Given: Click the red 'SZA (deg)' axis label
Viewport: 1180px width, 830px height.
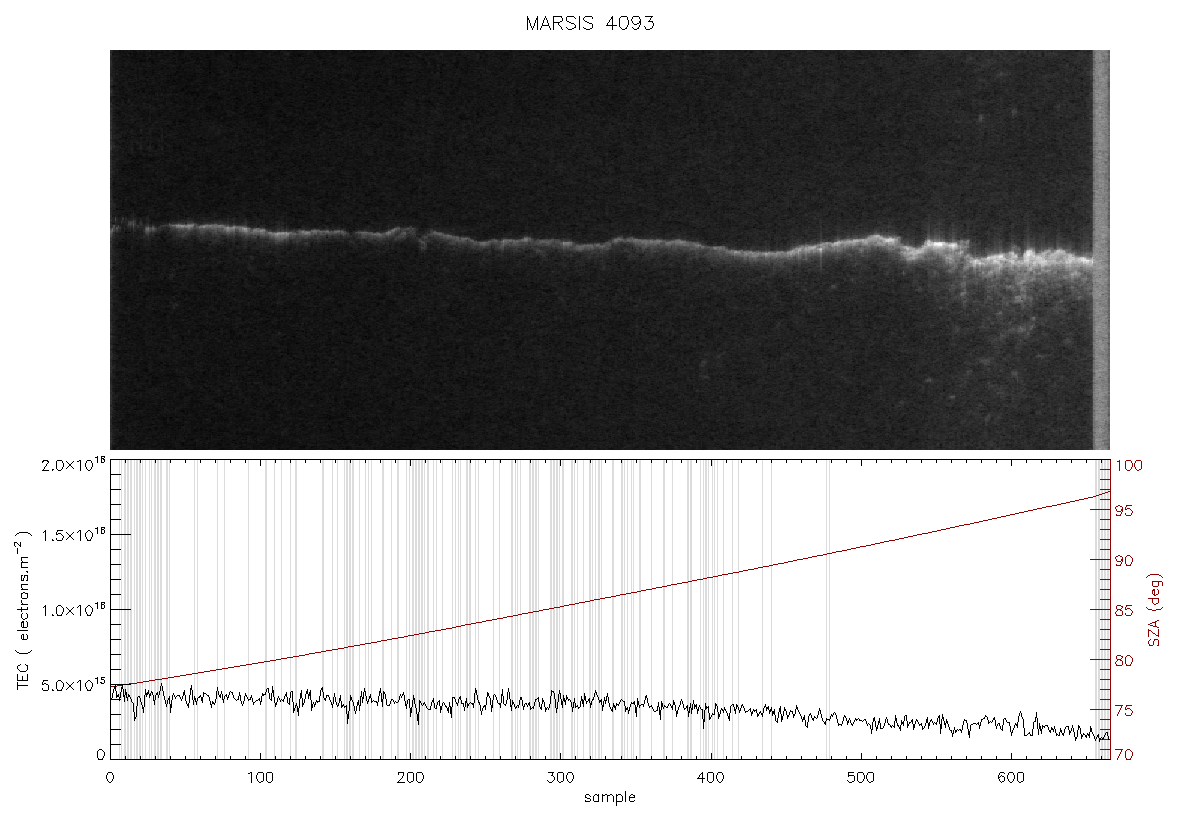Looking at the screenshot, I should tap(1155, 610).
